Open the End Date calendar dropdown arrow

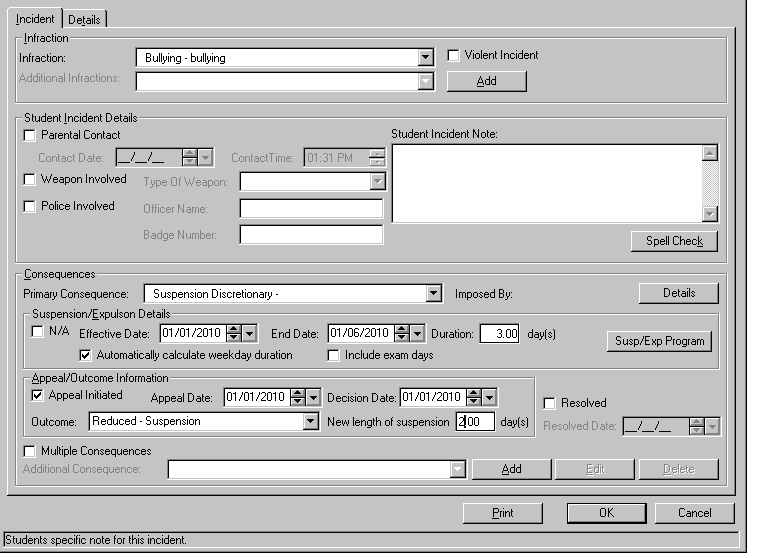[x=418, y=334]
